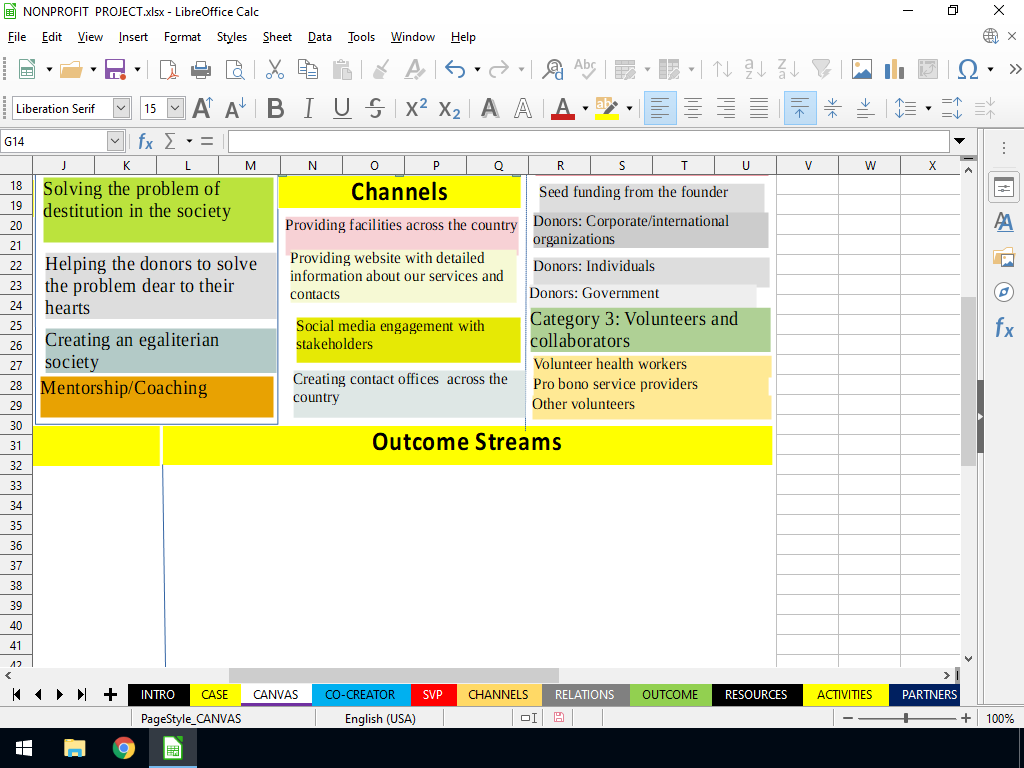
Task: Open the sidebar Styles panel
Action: [x=1004, y=222]
